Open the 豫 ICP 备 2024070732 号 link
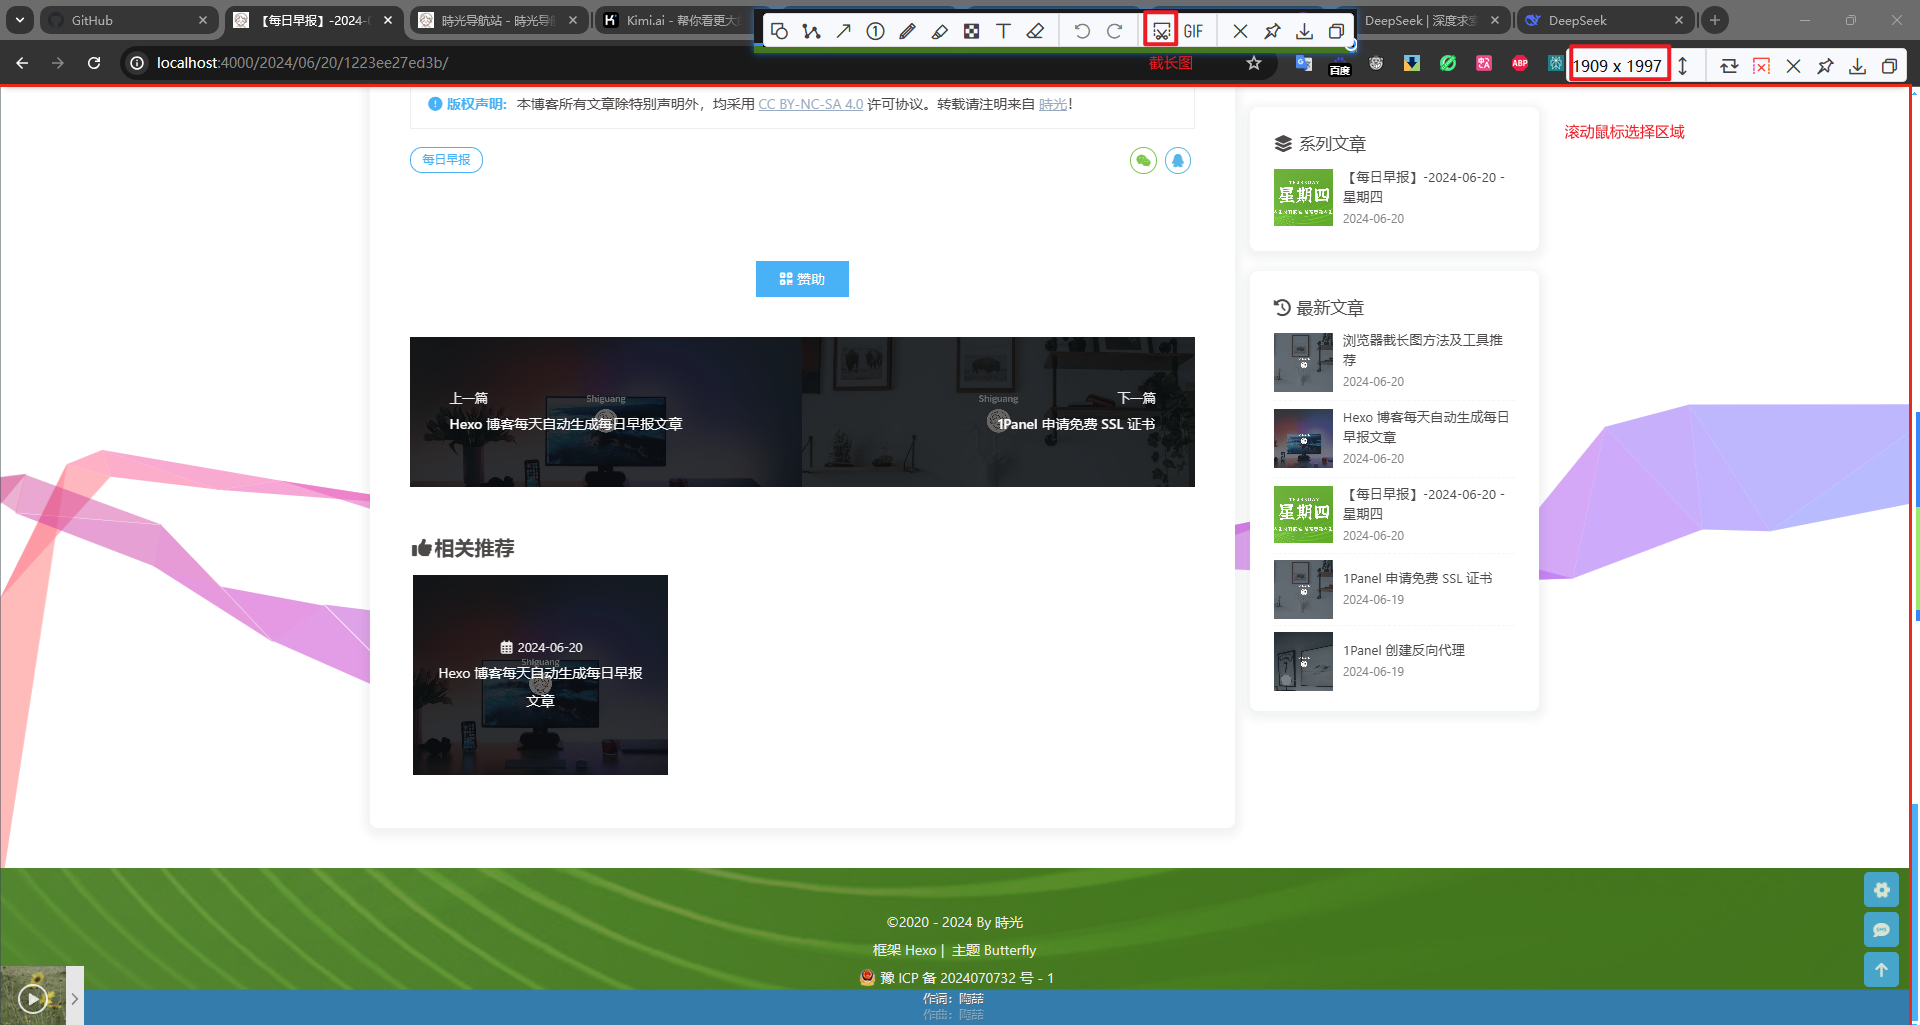Screen dimensions: 1920x1025 tap(966, 978)
